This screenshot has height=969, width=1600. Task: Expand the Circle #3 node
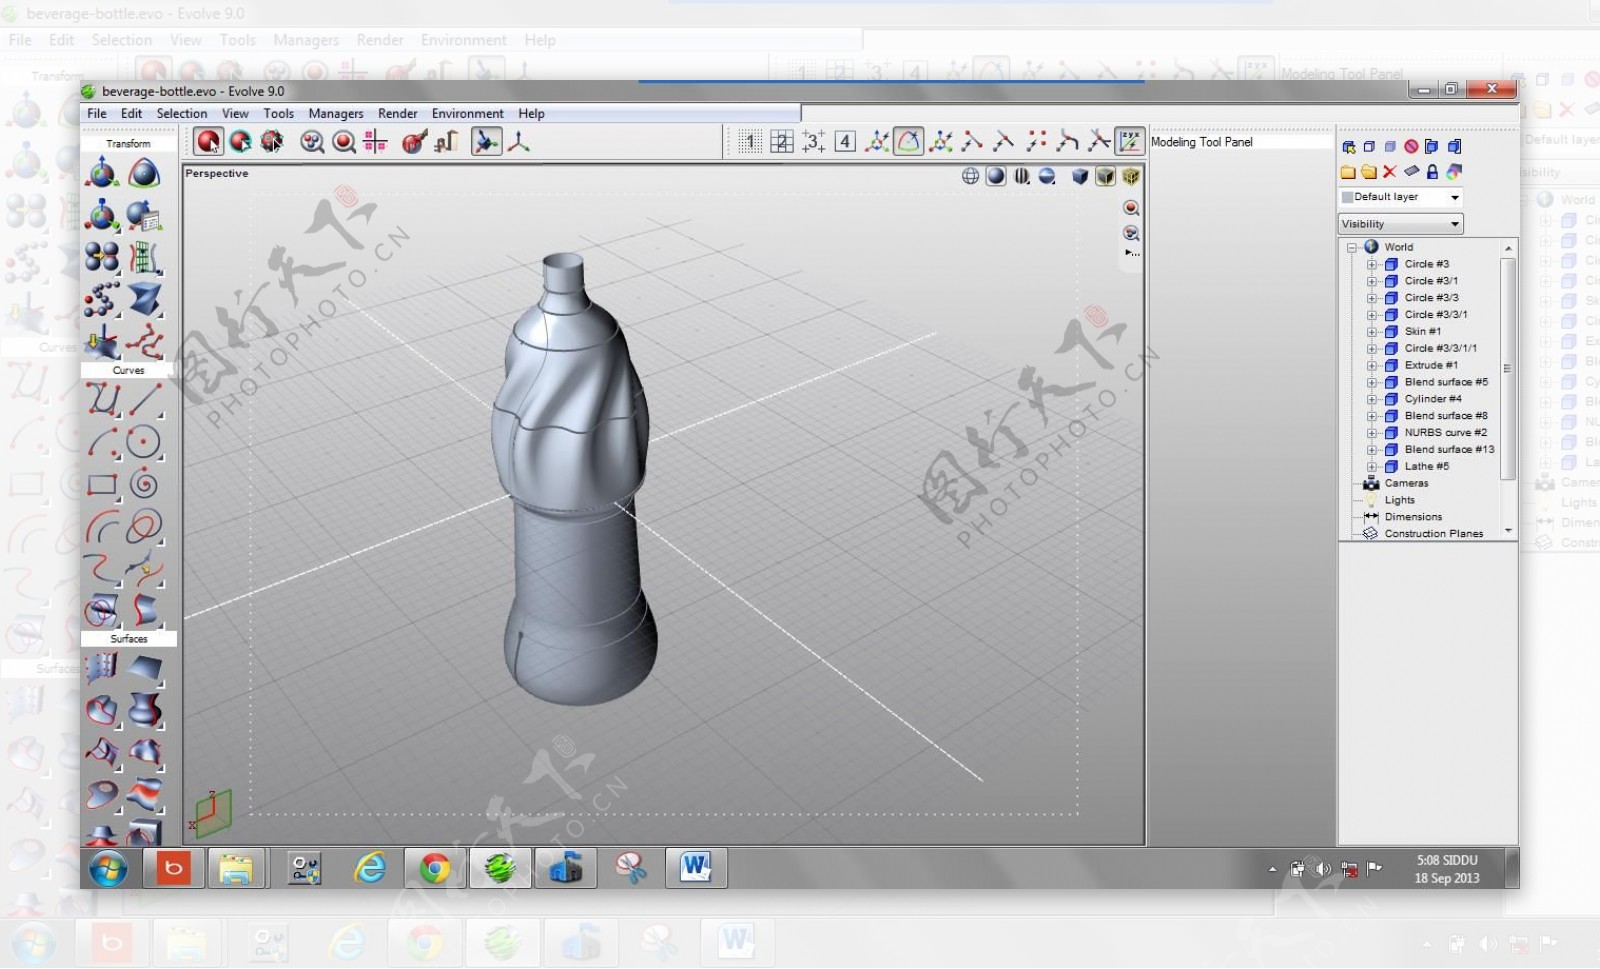1372,264
